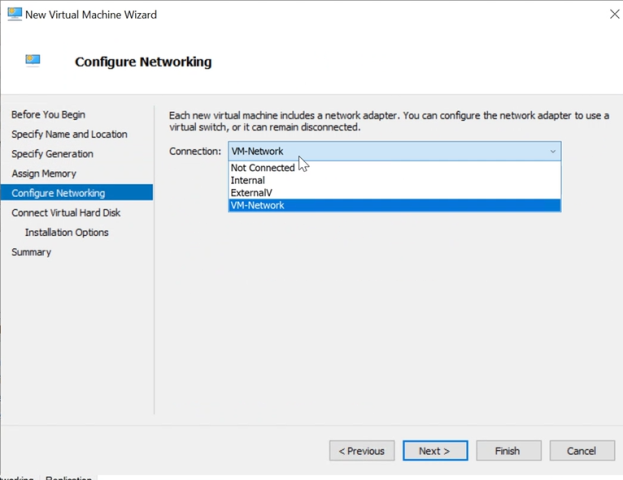This screenshot has width=623, height=480.
Task: Click the Previous button
Action: pyautogui.click(x=361, y=451)
